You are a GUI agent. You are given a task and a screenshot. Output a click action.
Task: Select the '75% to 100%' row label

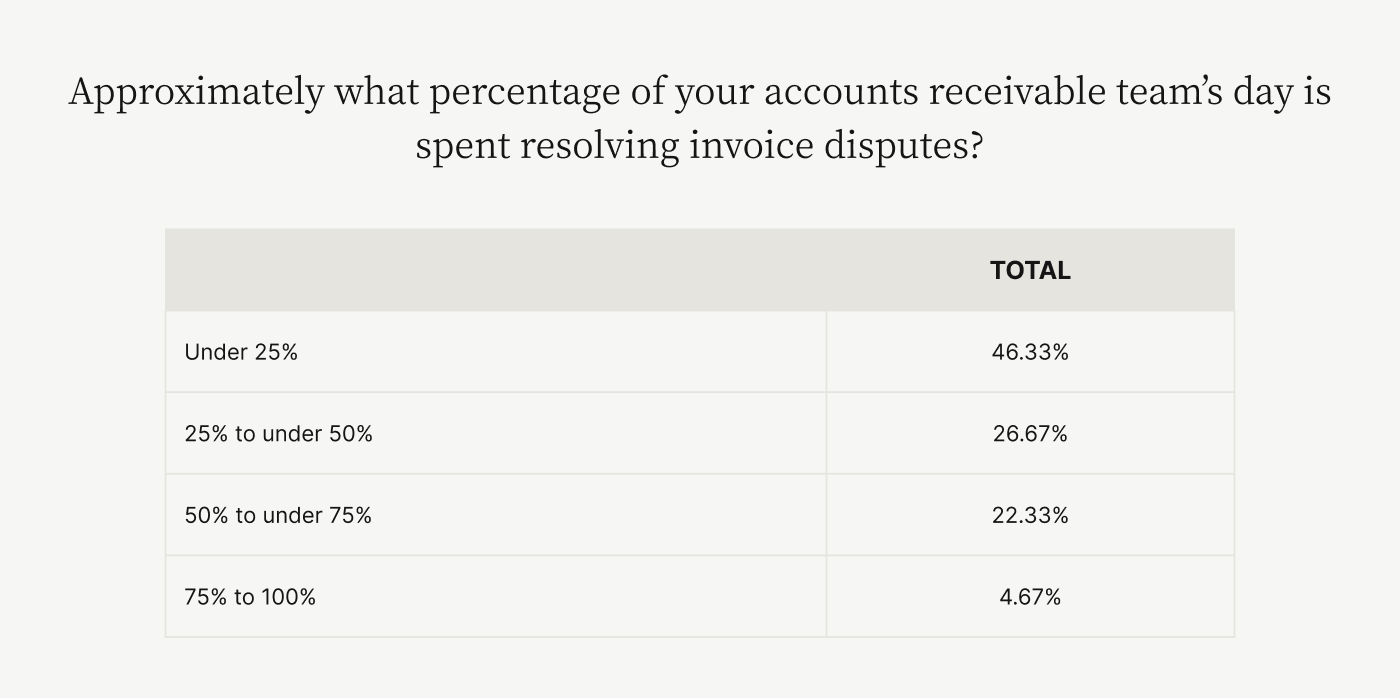tap(250, 597)
